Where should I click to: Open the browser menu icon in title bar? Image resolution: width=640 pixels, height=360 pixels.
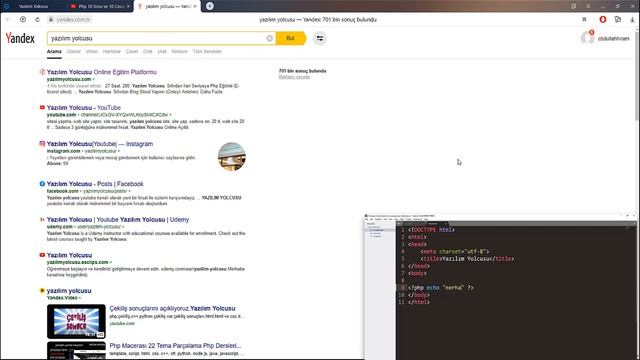point(588,6)
